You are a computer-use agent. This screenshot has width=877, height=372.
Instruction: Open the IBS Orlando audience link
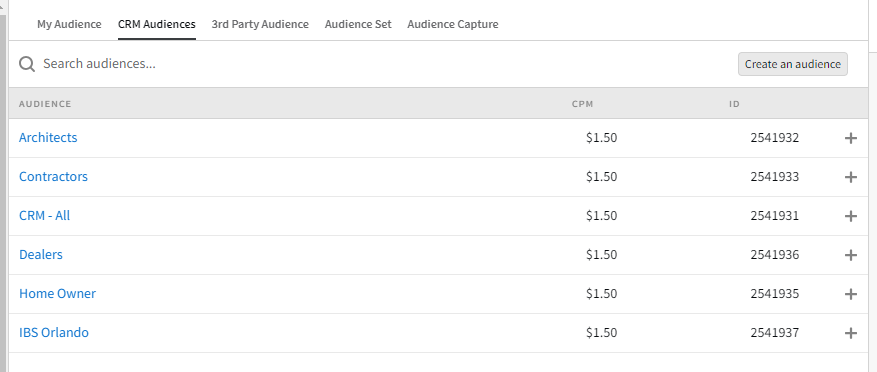click(54, 332)
